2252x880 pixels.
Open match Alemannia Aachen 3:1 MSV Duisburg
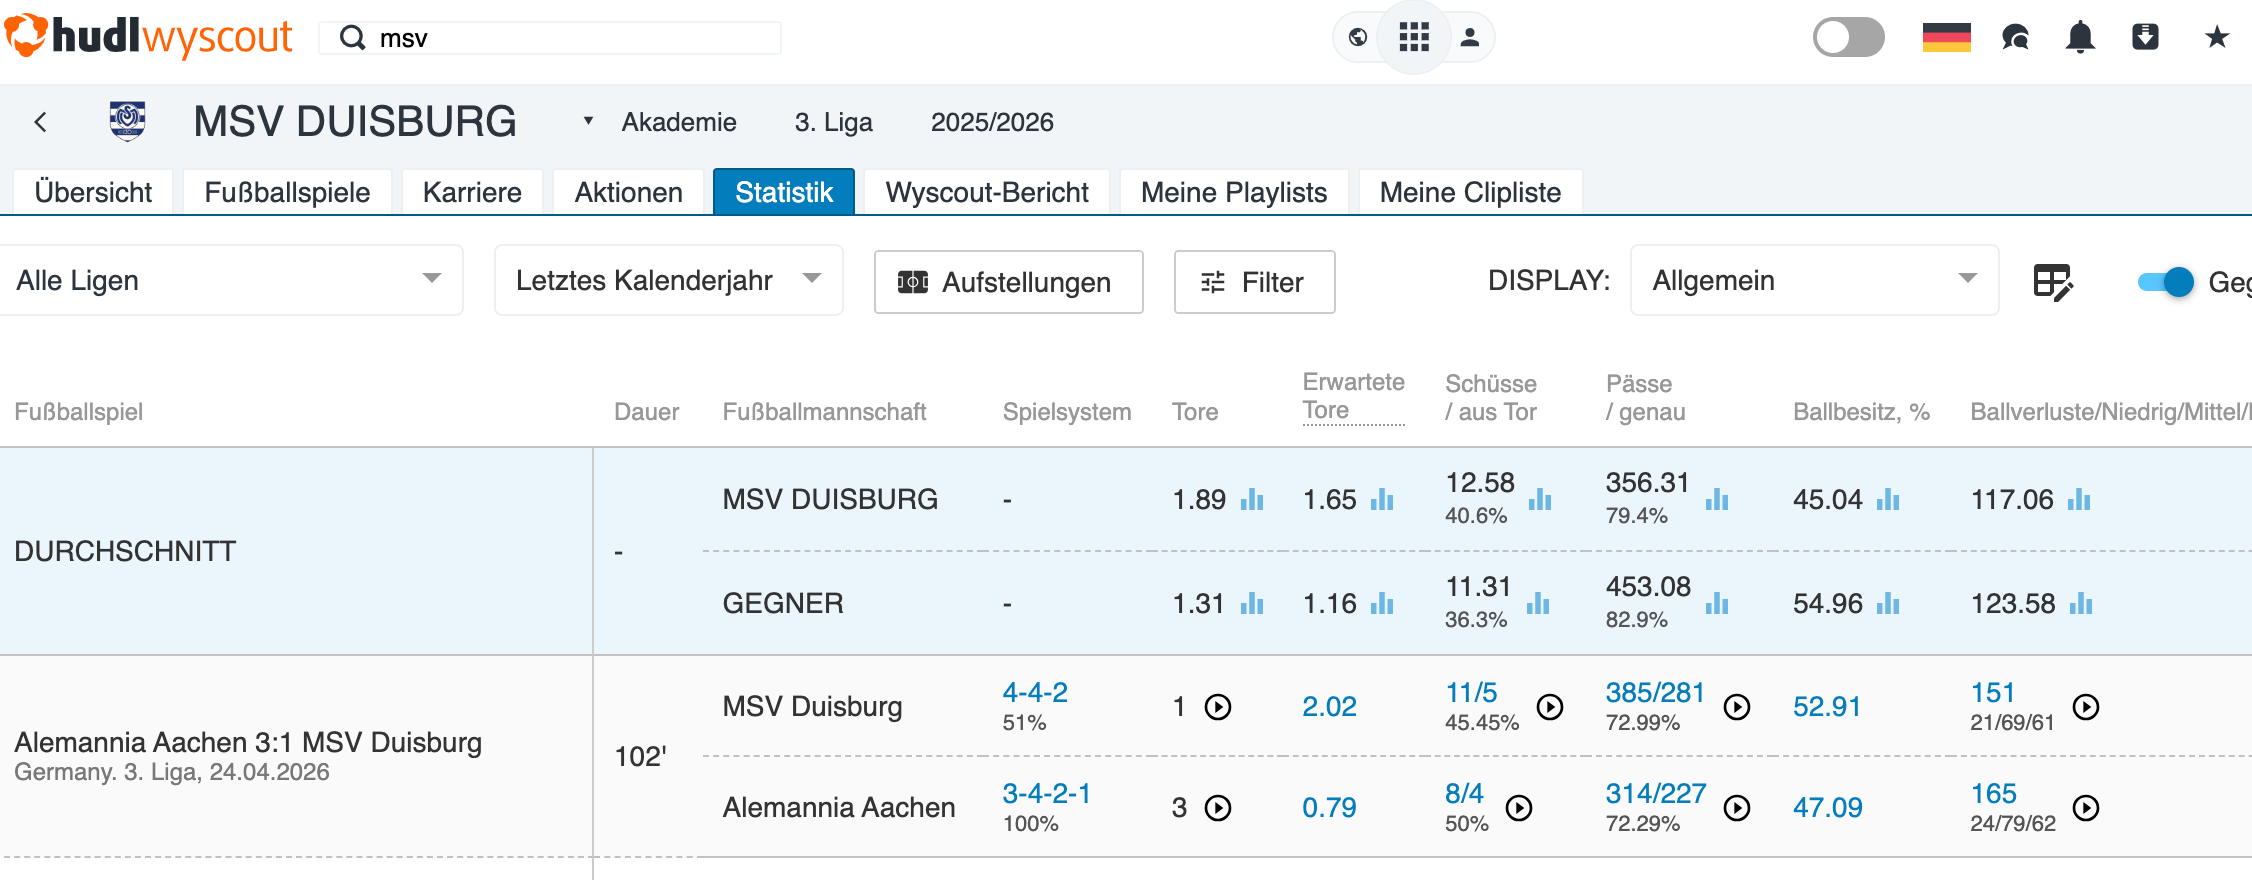248,742
